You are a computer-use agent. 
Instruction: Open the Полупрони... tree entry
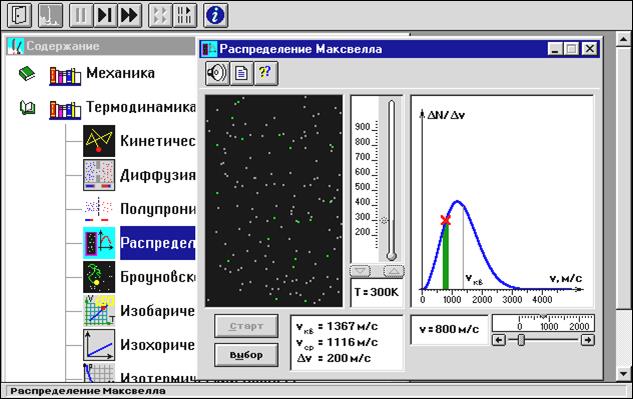(x=157, y=209)
